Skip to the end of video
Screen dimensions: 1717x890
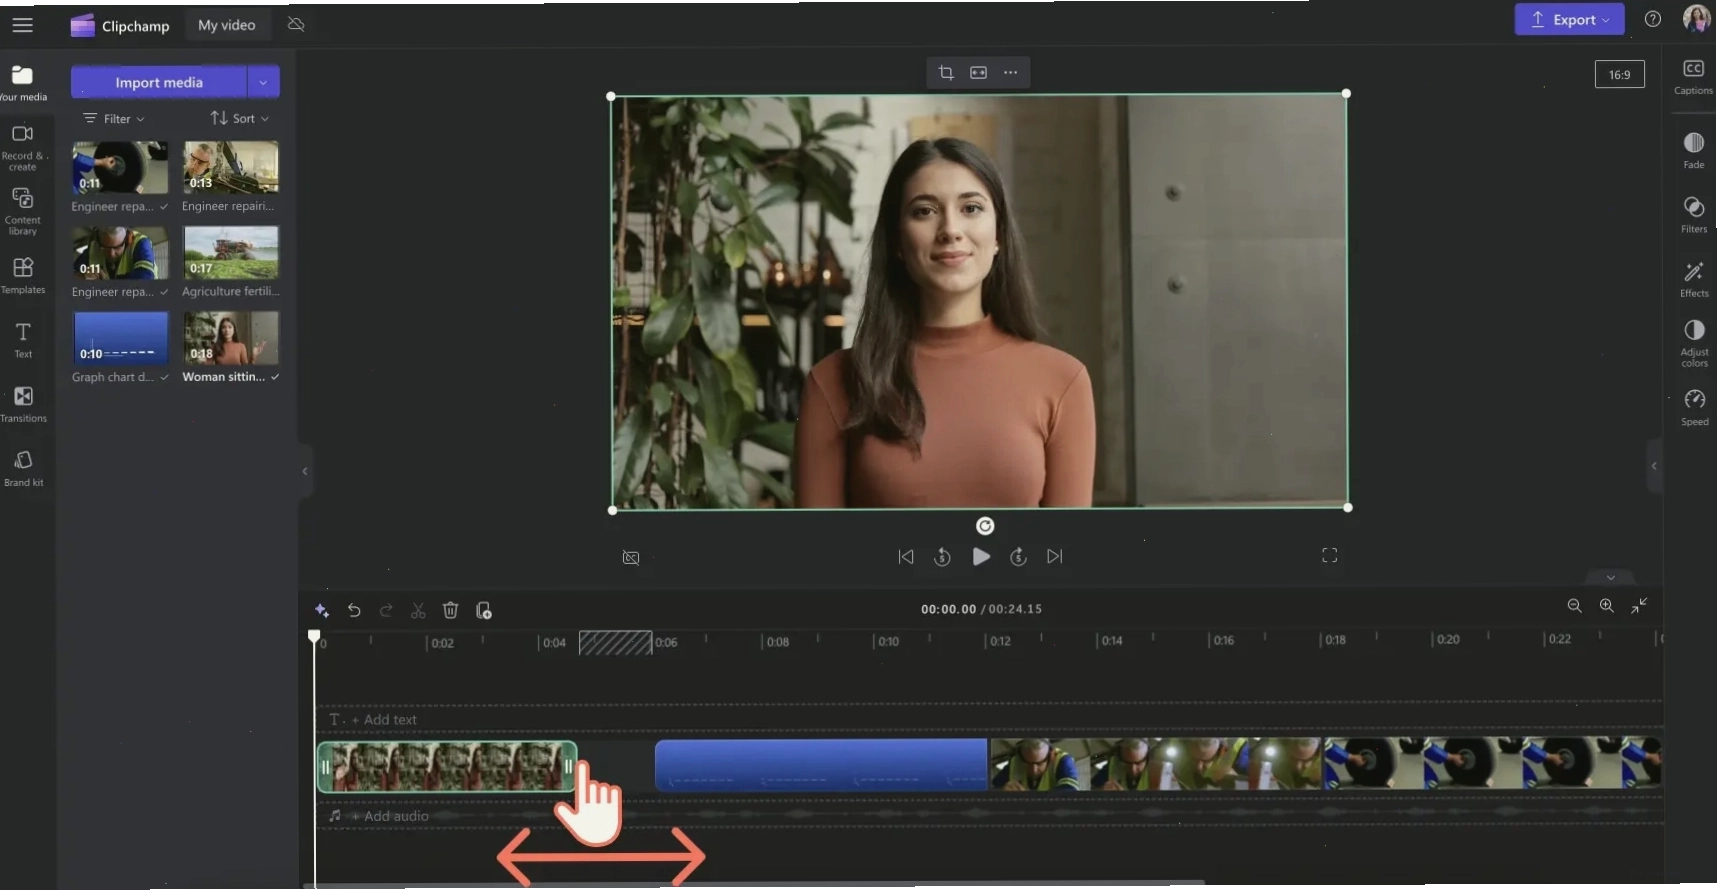(1055, 556)
